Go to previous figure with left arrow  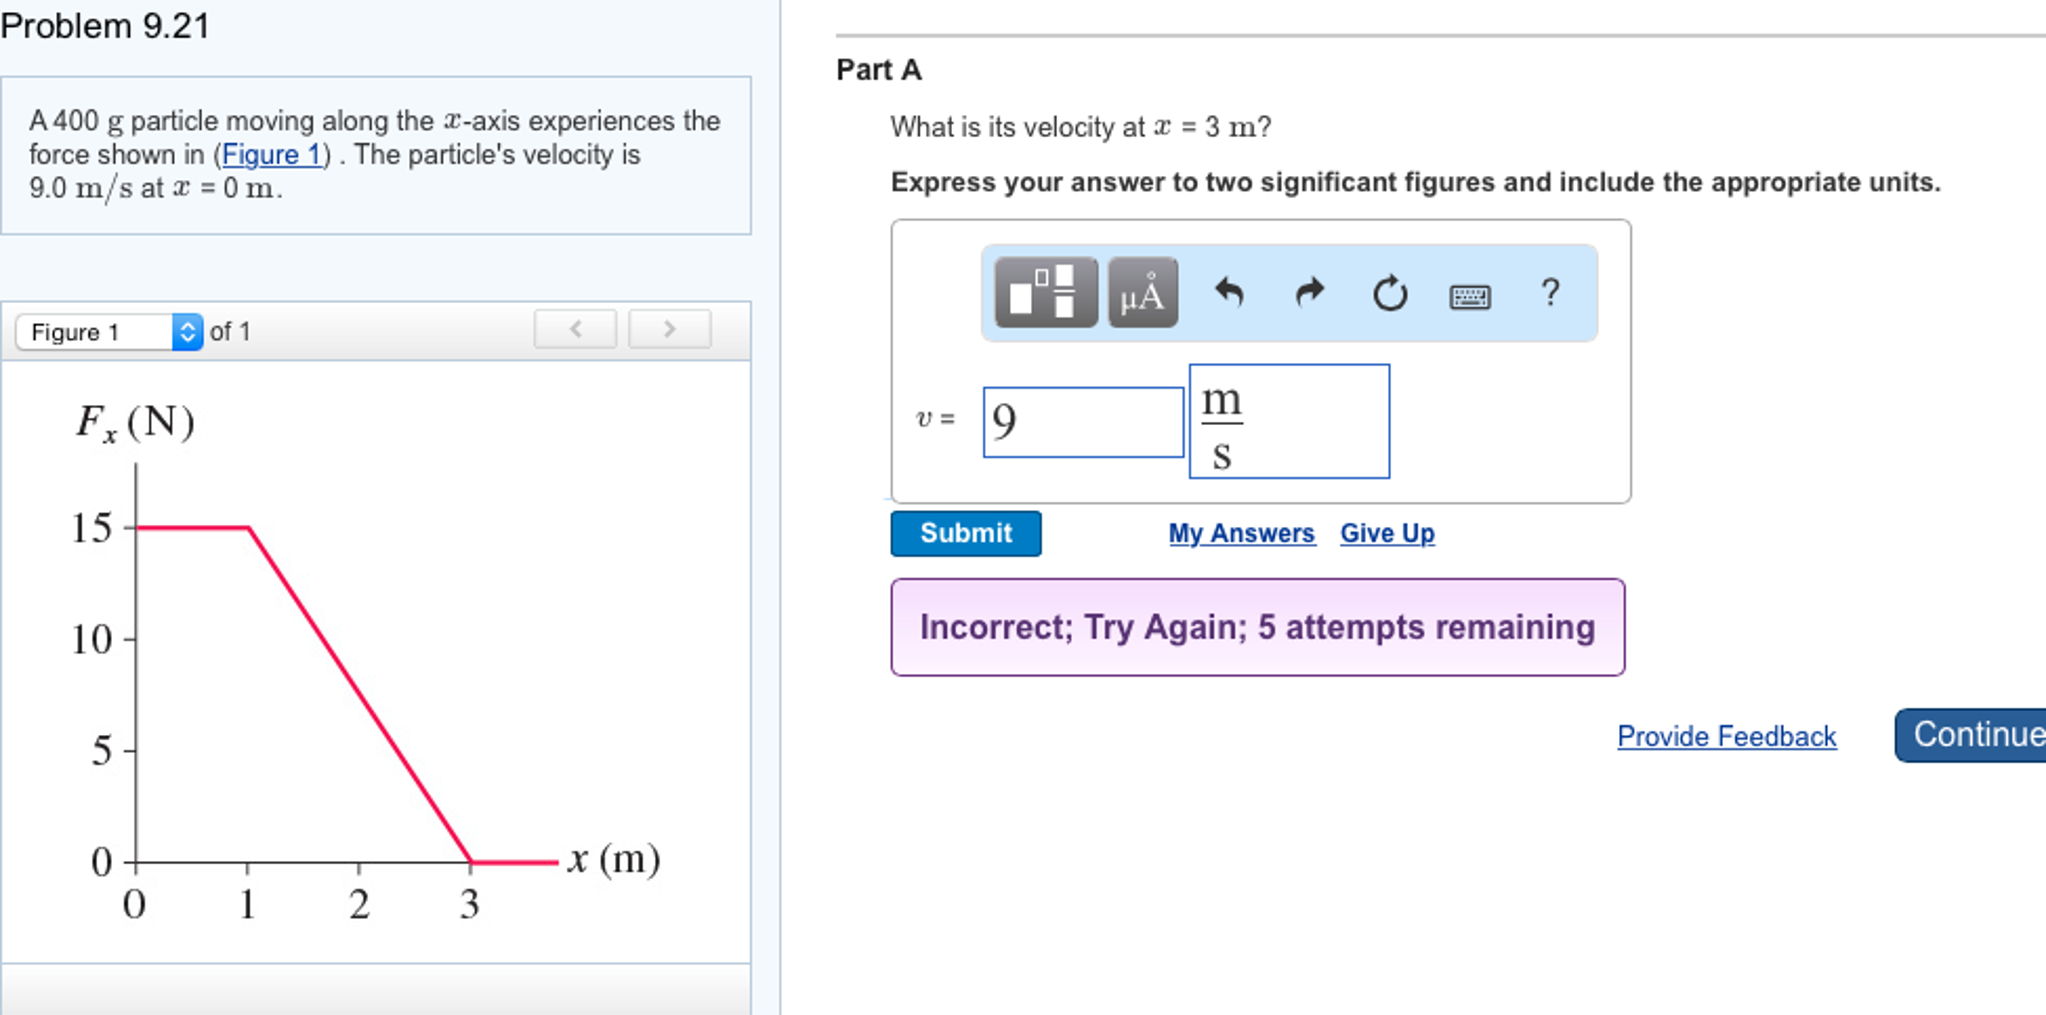coord(575,329)
